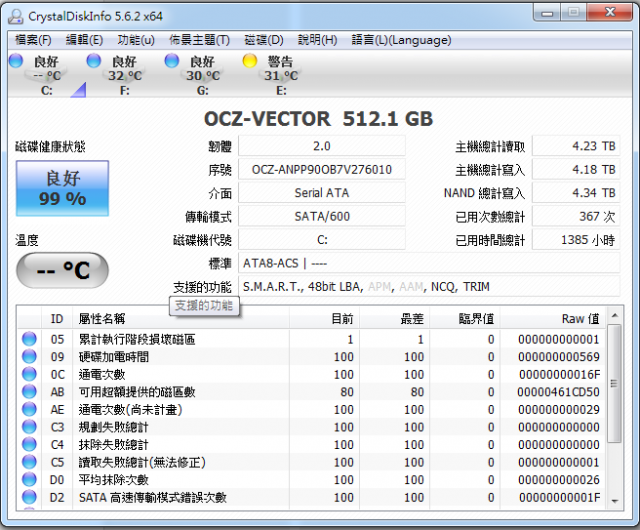This screenshot has height=530, width=640.
Task: Click the status icon for attribute C3
Action: 29,427
